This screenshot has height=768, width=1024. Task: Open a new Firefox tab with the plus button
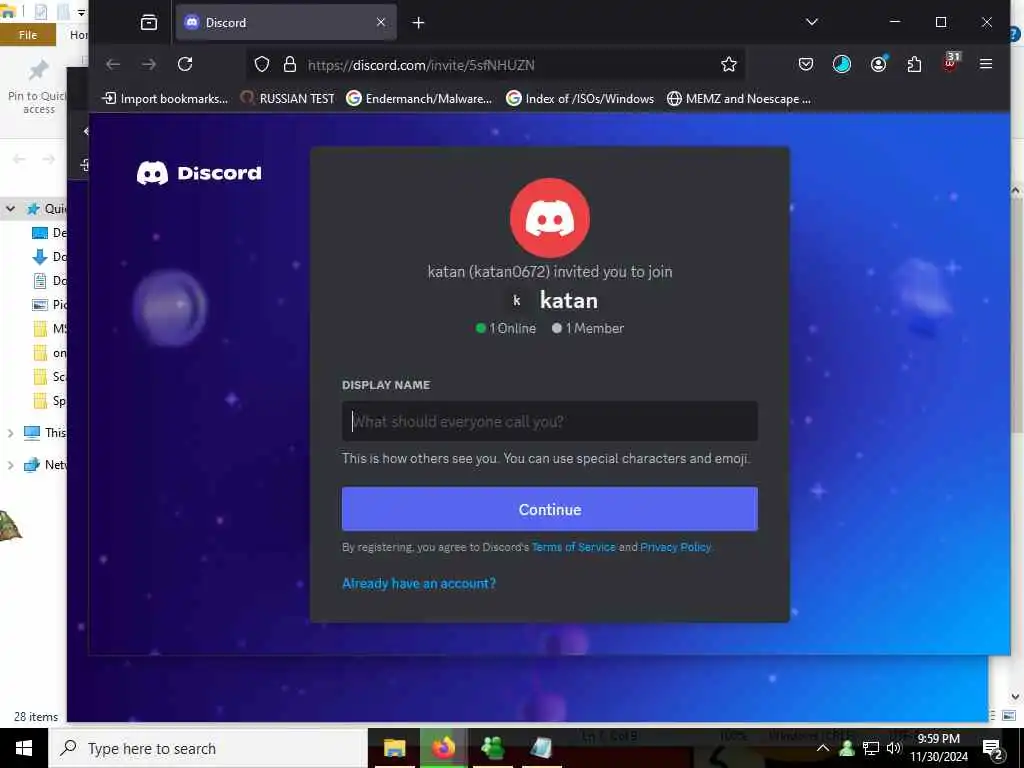coord(419,23)
